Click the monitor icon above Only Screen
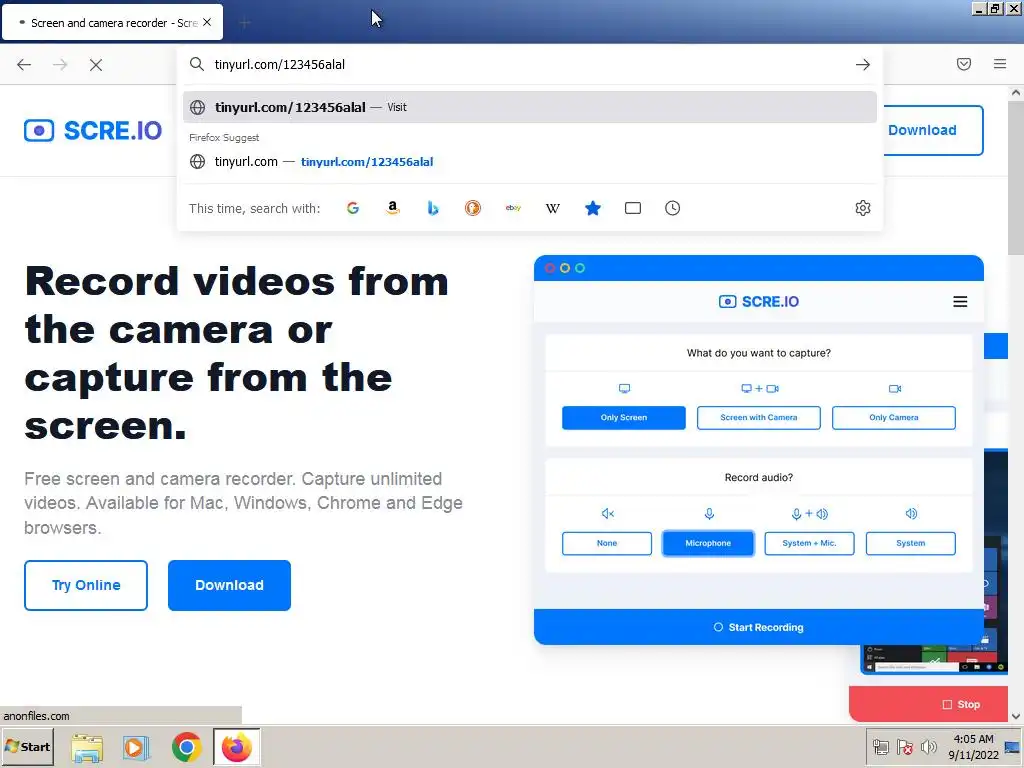 click(624, 389)
